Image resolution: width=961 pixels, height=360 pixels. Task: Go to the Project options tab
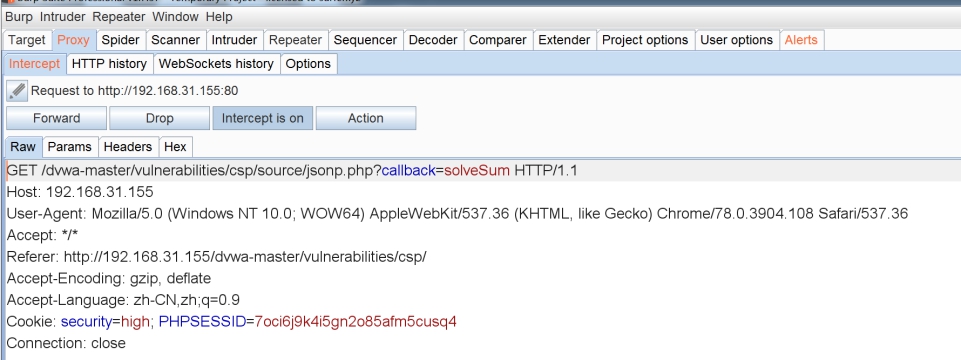(x=645, y=40)
